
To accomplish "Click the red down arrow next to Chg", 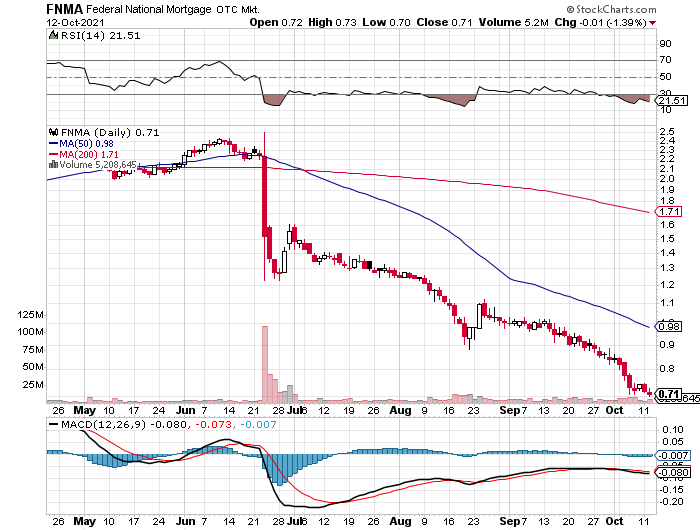I will 653,23.
